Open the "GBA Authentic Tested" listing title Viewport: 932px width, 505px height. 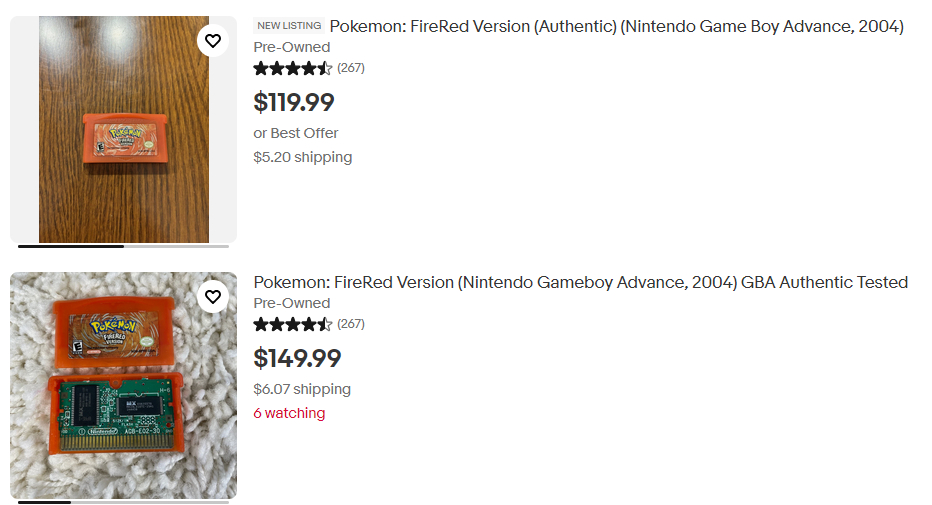click(x=580, y=283)
